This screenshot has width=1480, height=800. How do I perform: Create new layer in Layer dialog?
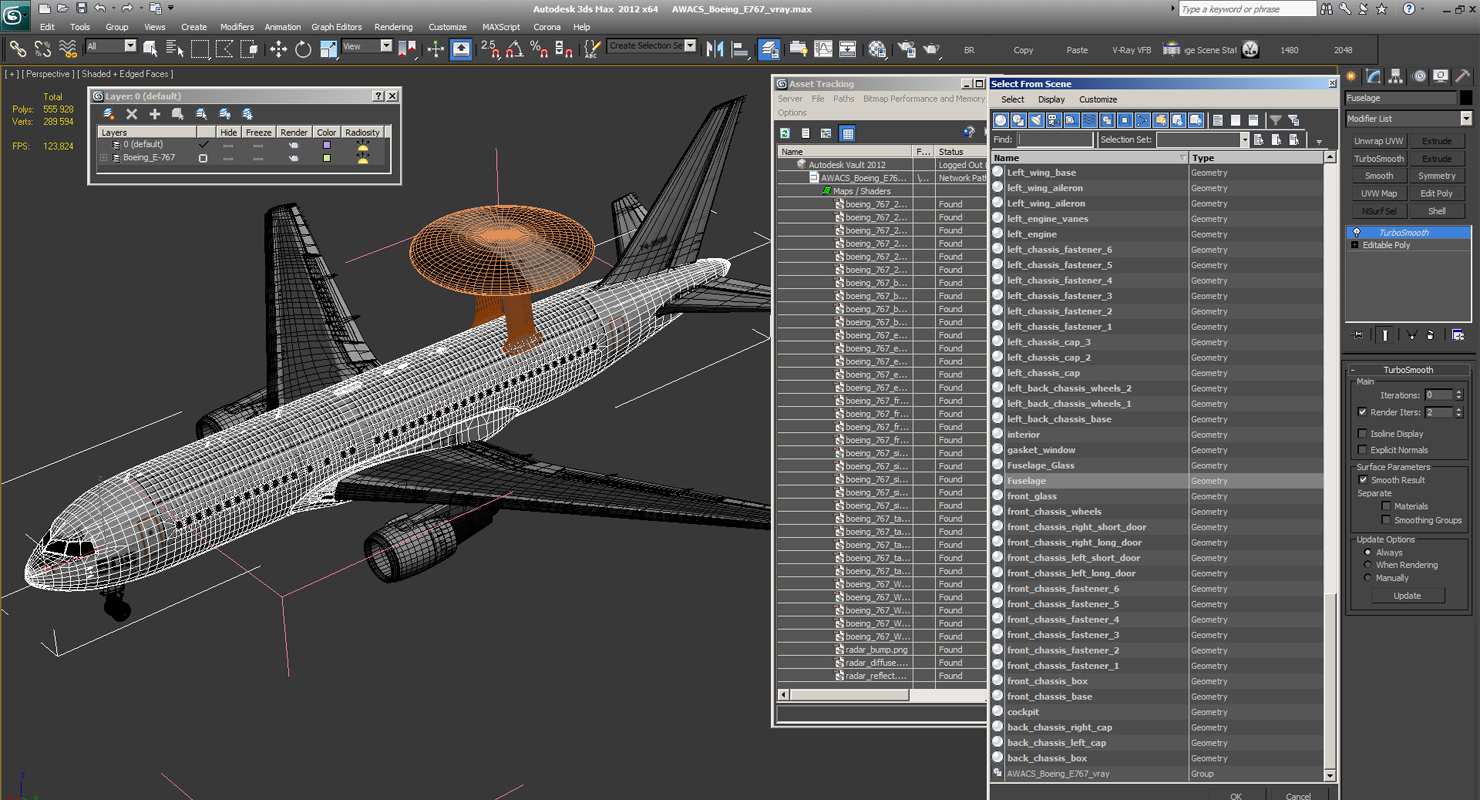click(109, 114)
